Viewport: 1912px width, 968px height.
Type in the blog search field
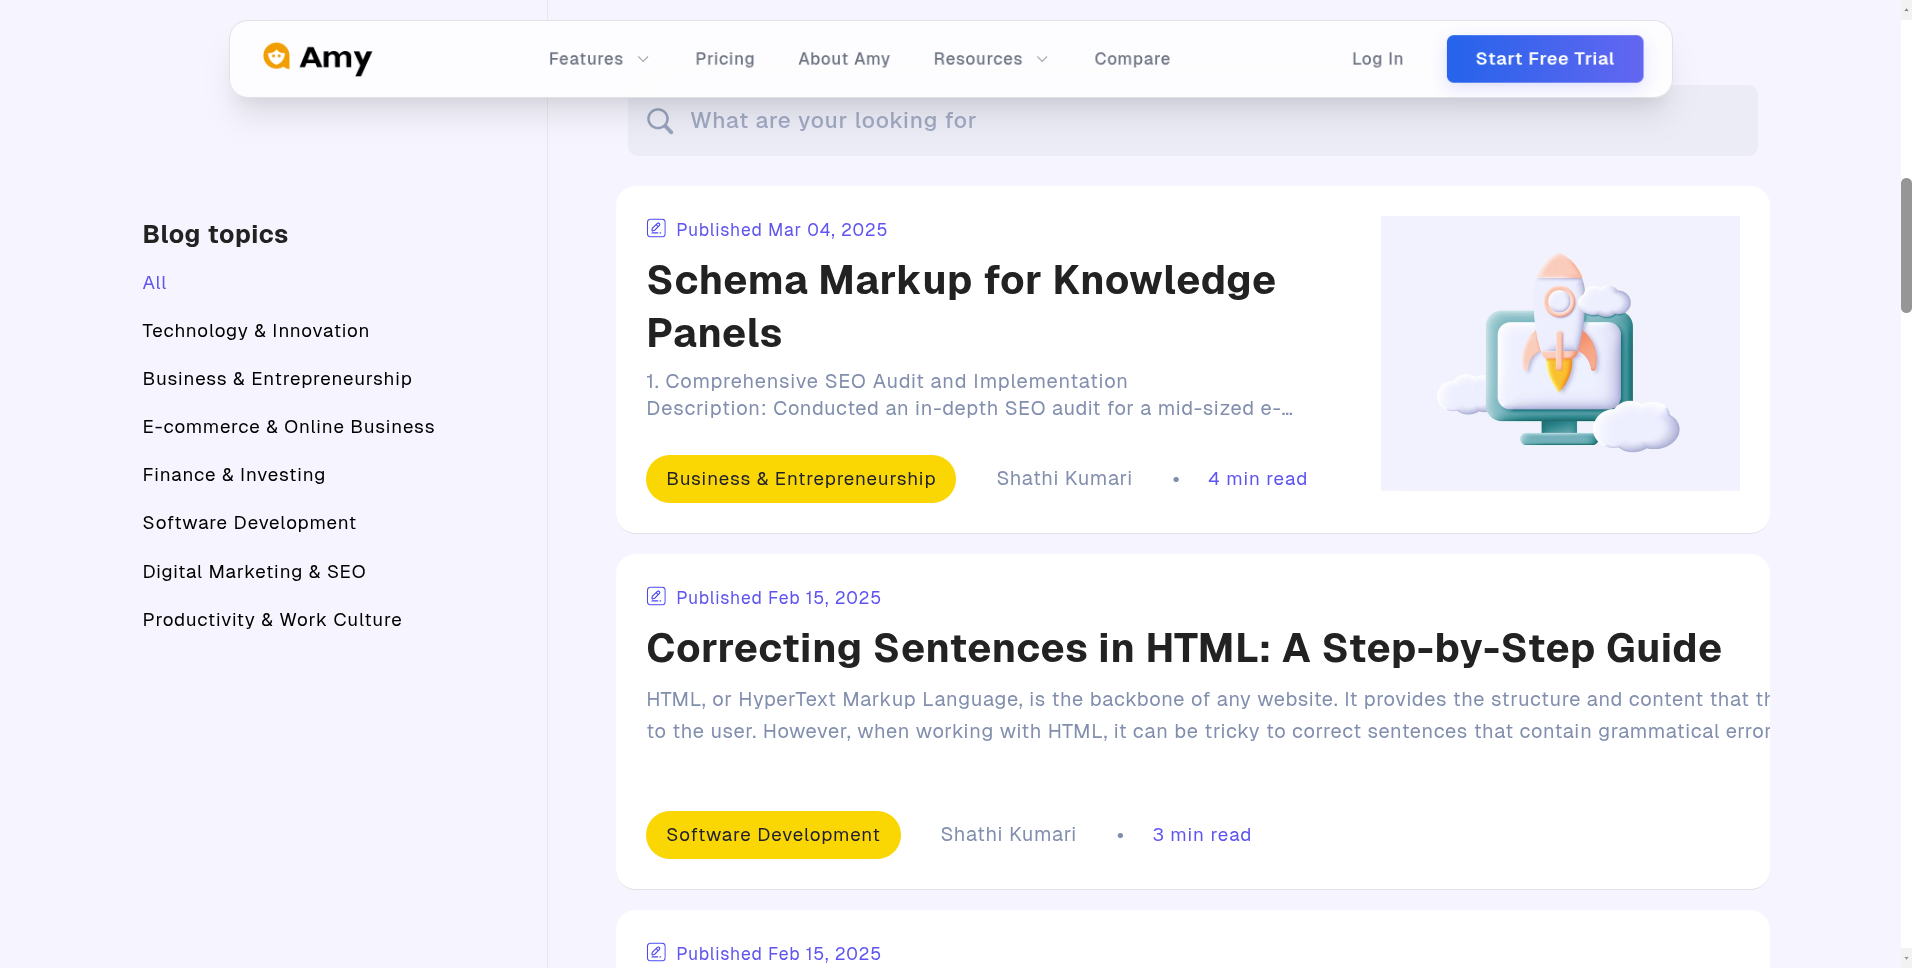(x=1200, y=121)
